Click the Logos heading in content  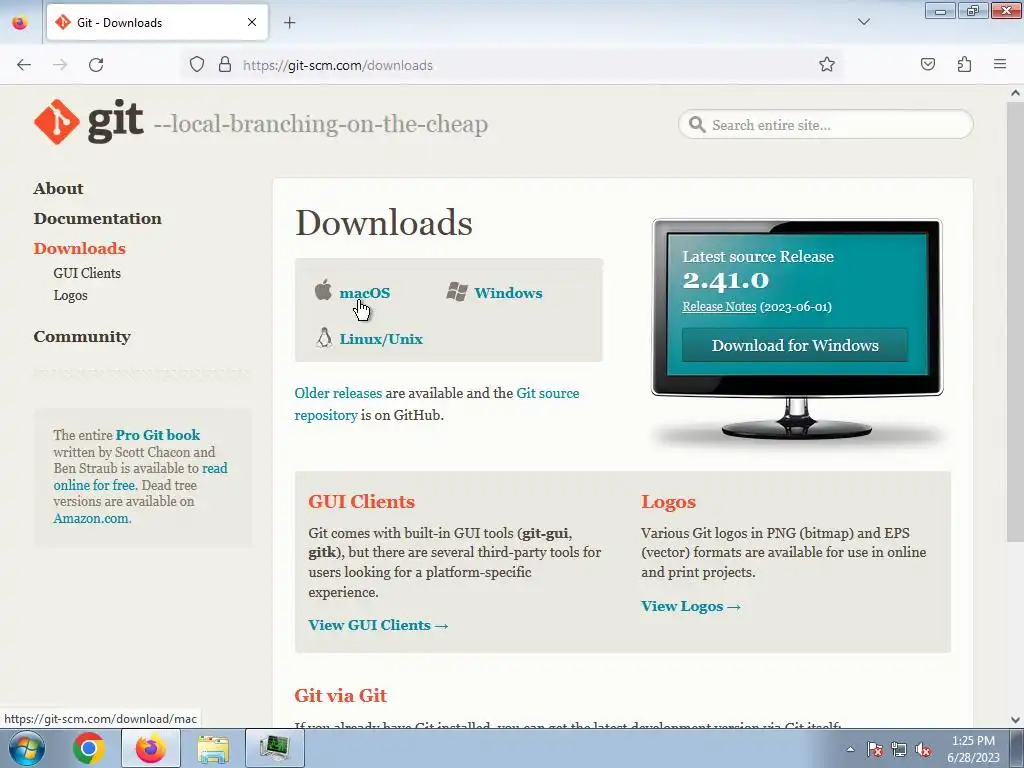click(668, 502)
